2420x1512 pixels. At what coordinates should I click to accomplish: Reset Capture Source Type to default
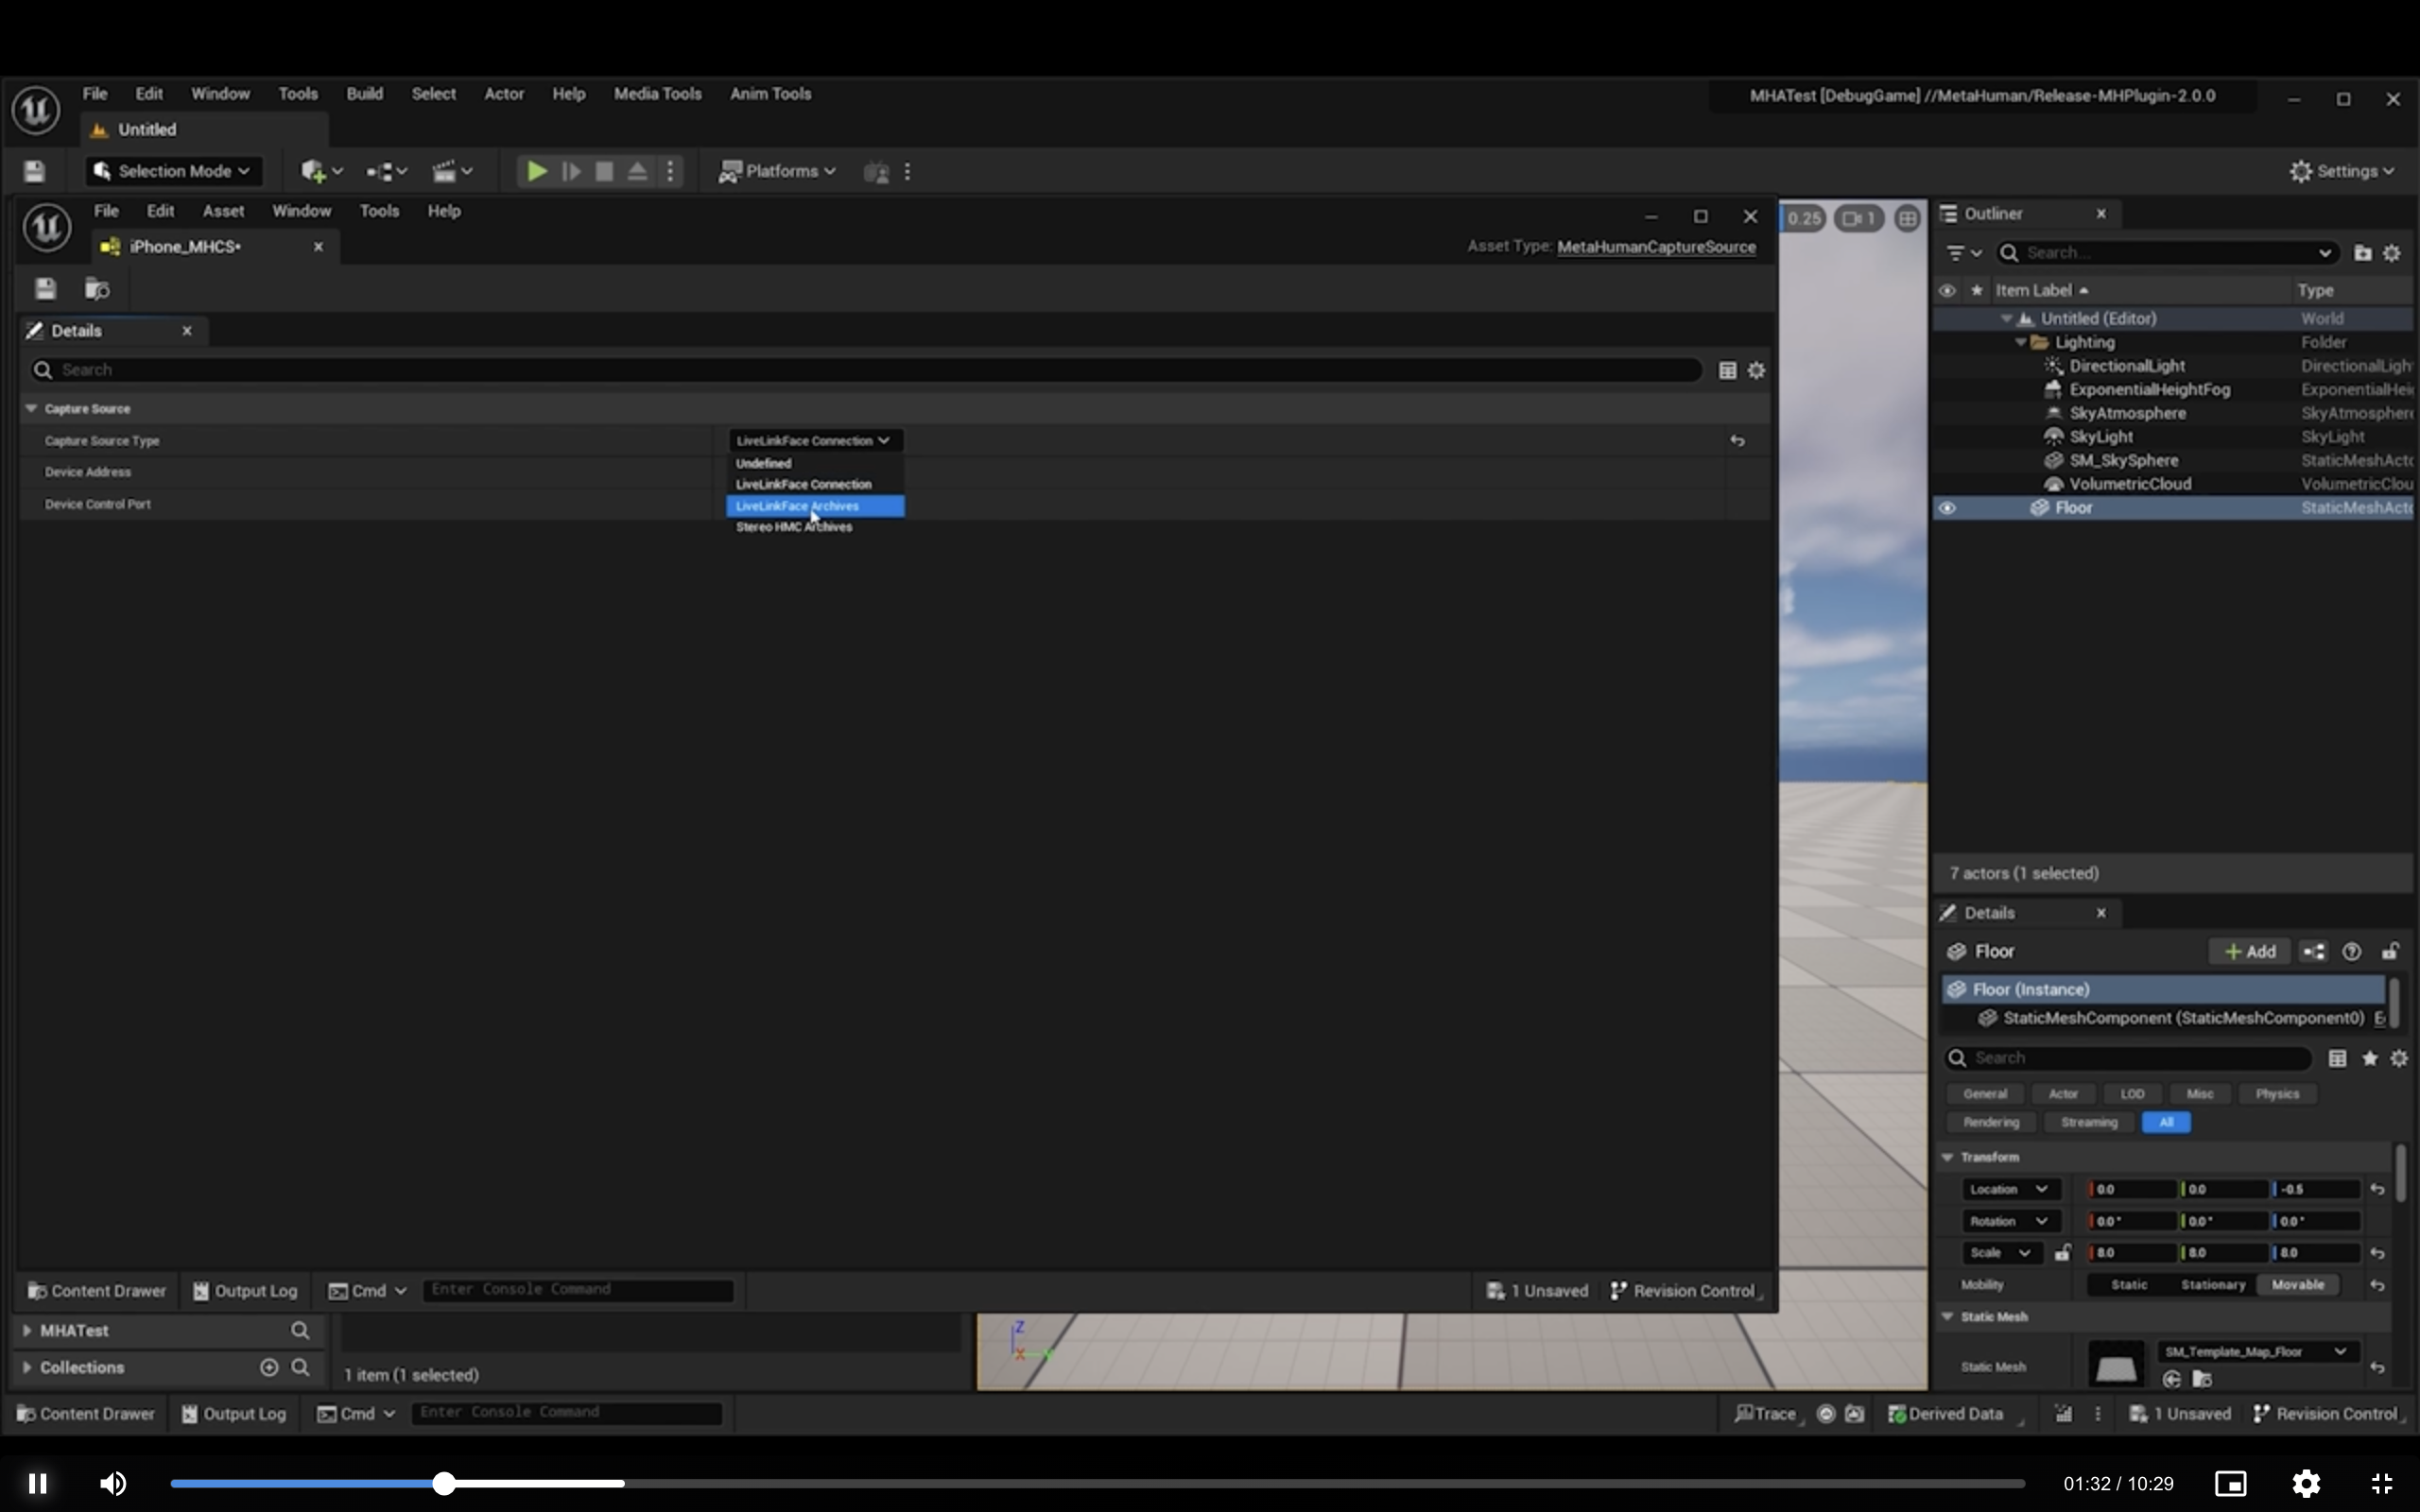point(1737,440)
